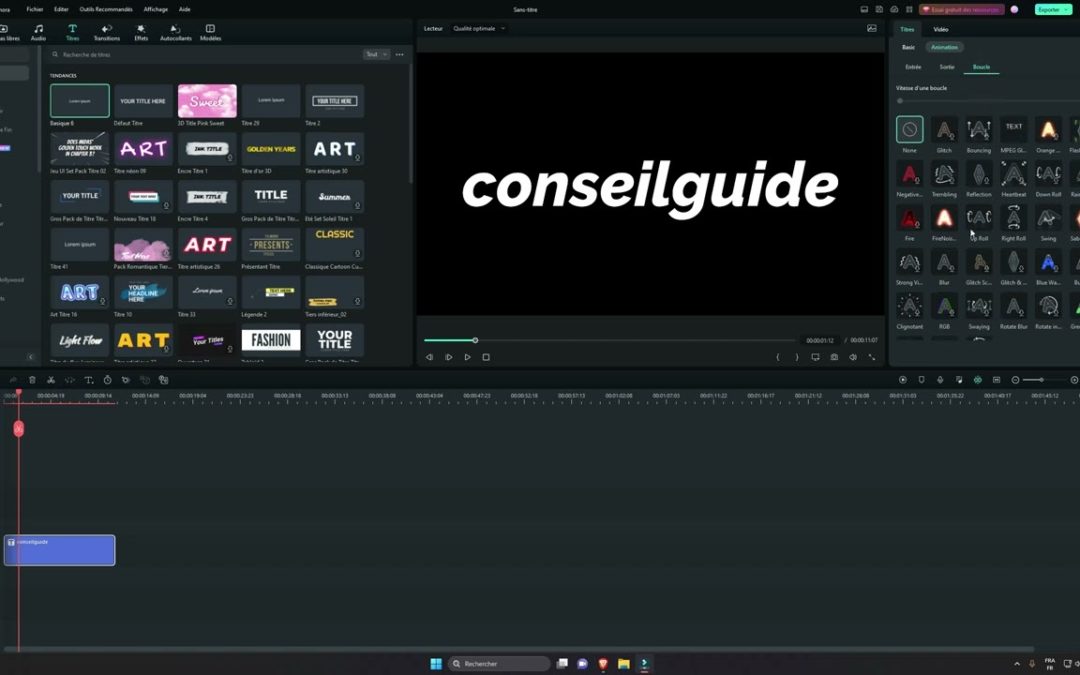1080x675 pixels.
Task: Click the volume speaker icon under preview
Action: coord(853,357)
